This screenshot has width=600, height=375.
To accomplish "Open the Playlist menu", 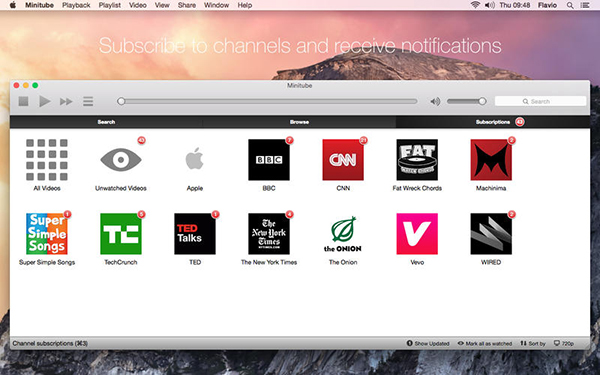I will coord(109,5).
